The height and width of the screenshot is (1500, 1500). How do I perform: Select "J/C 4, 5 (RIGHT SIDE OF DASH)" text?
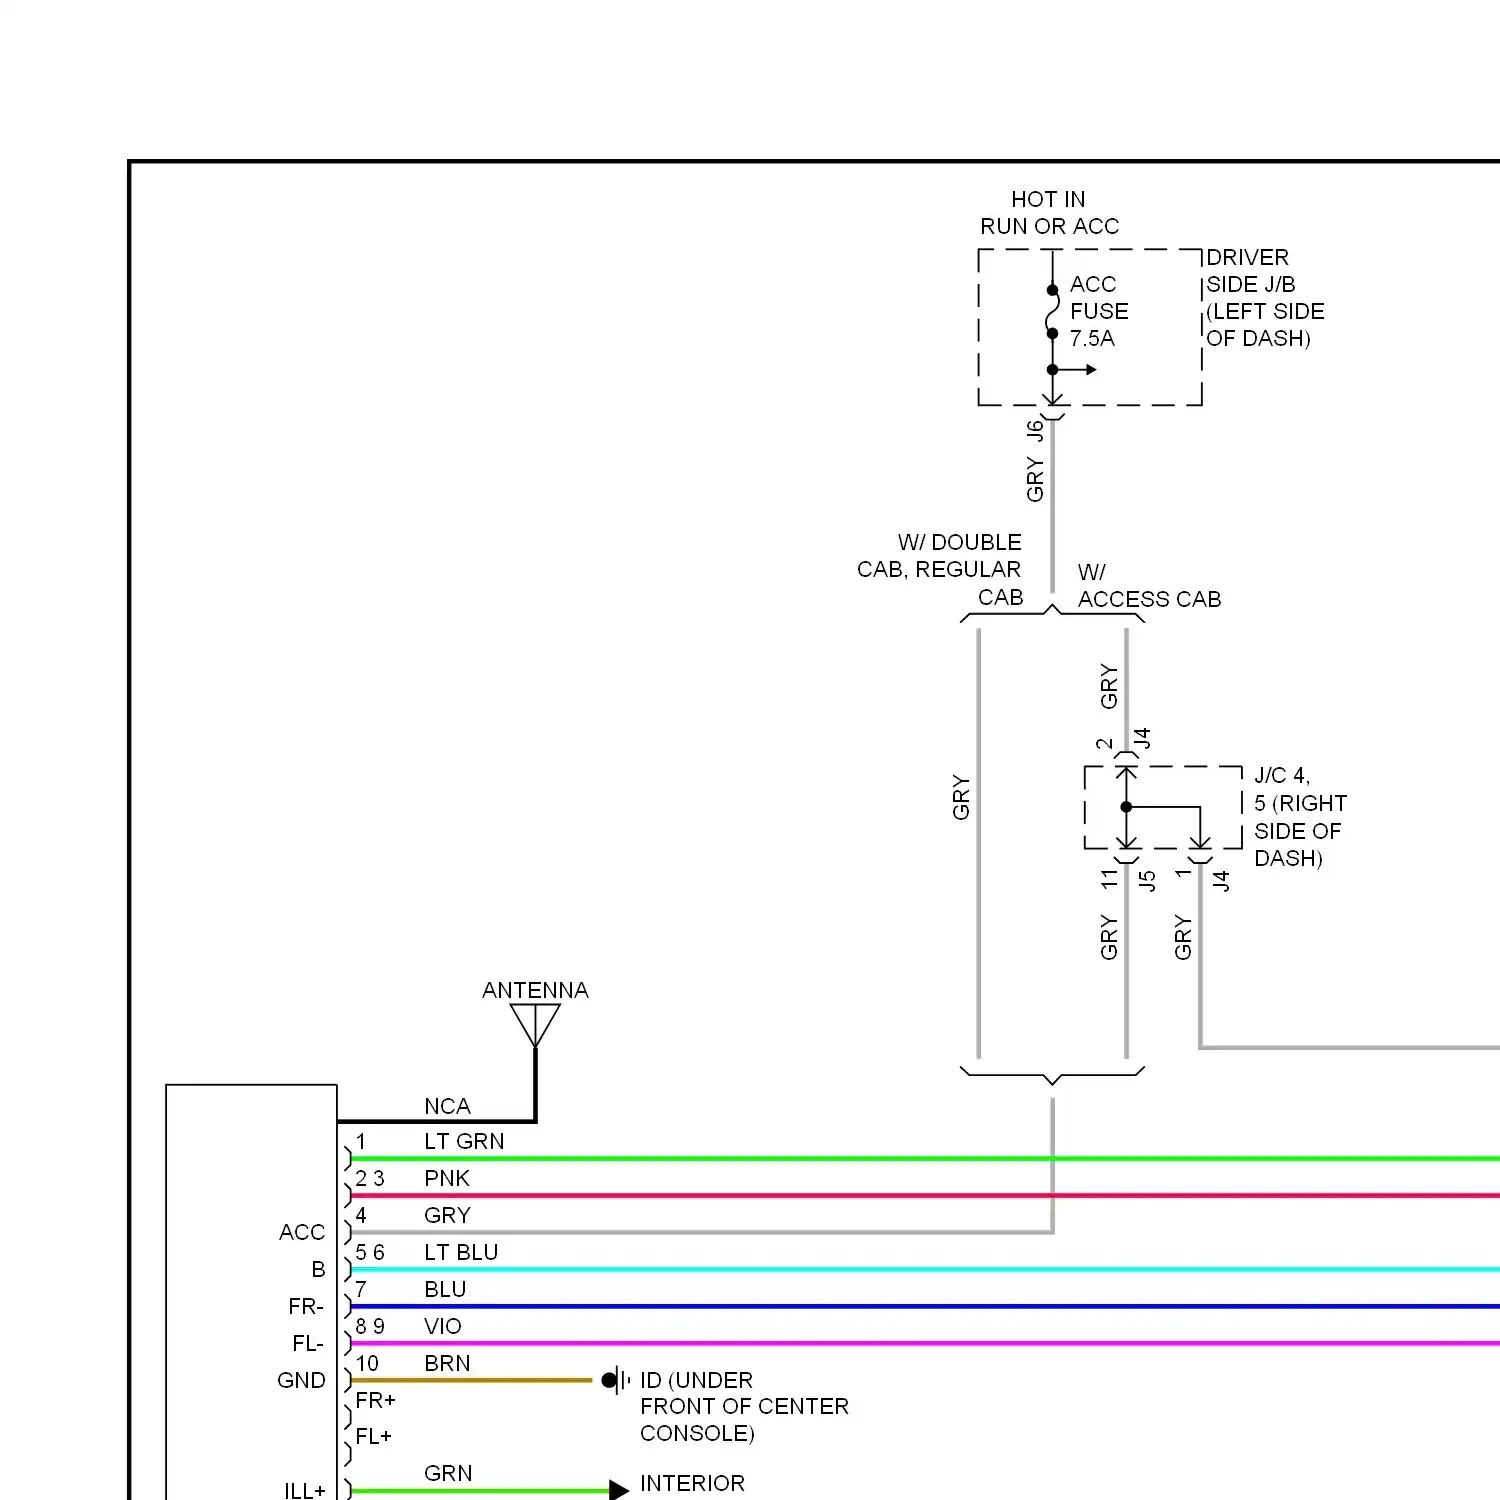[1300, 817]
